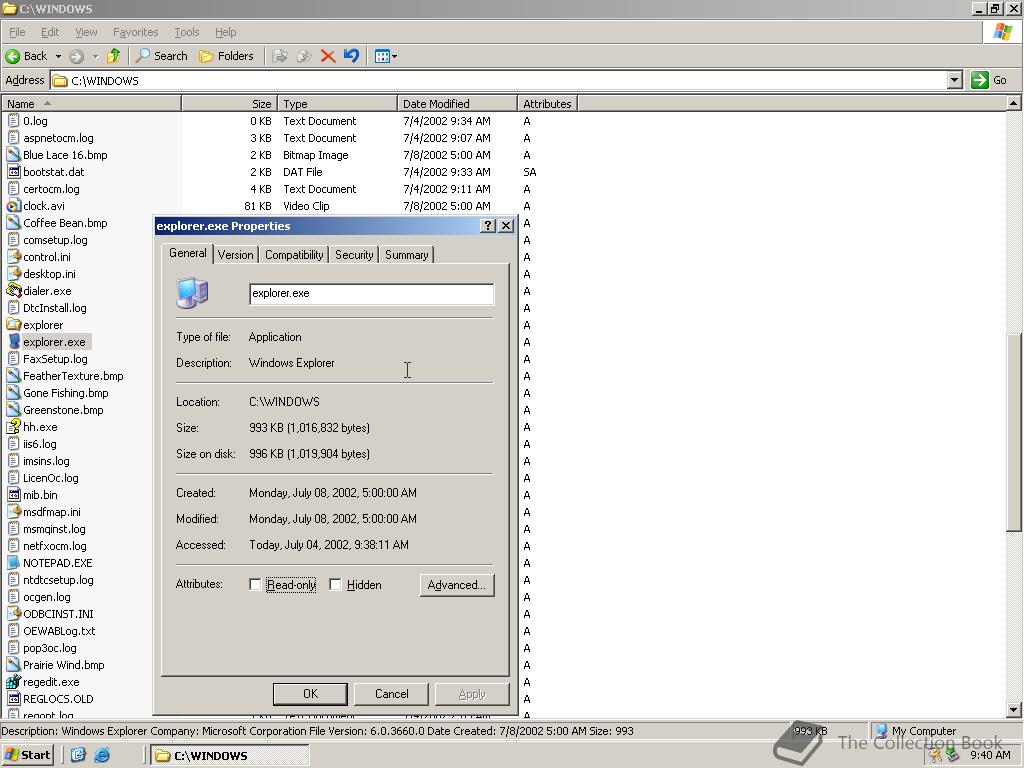Toggle the Folders pane button
The image size is (1024, 768).
[226, 56]
